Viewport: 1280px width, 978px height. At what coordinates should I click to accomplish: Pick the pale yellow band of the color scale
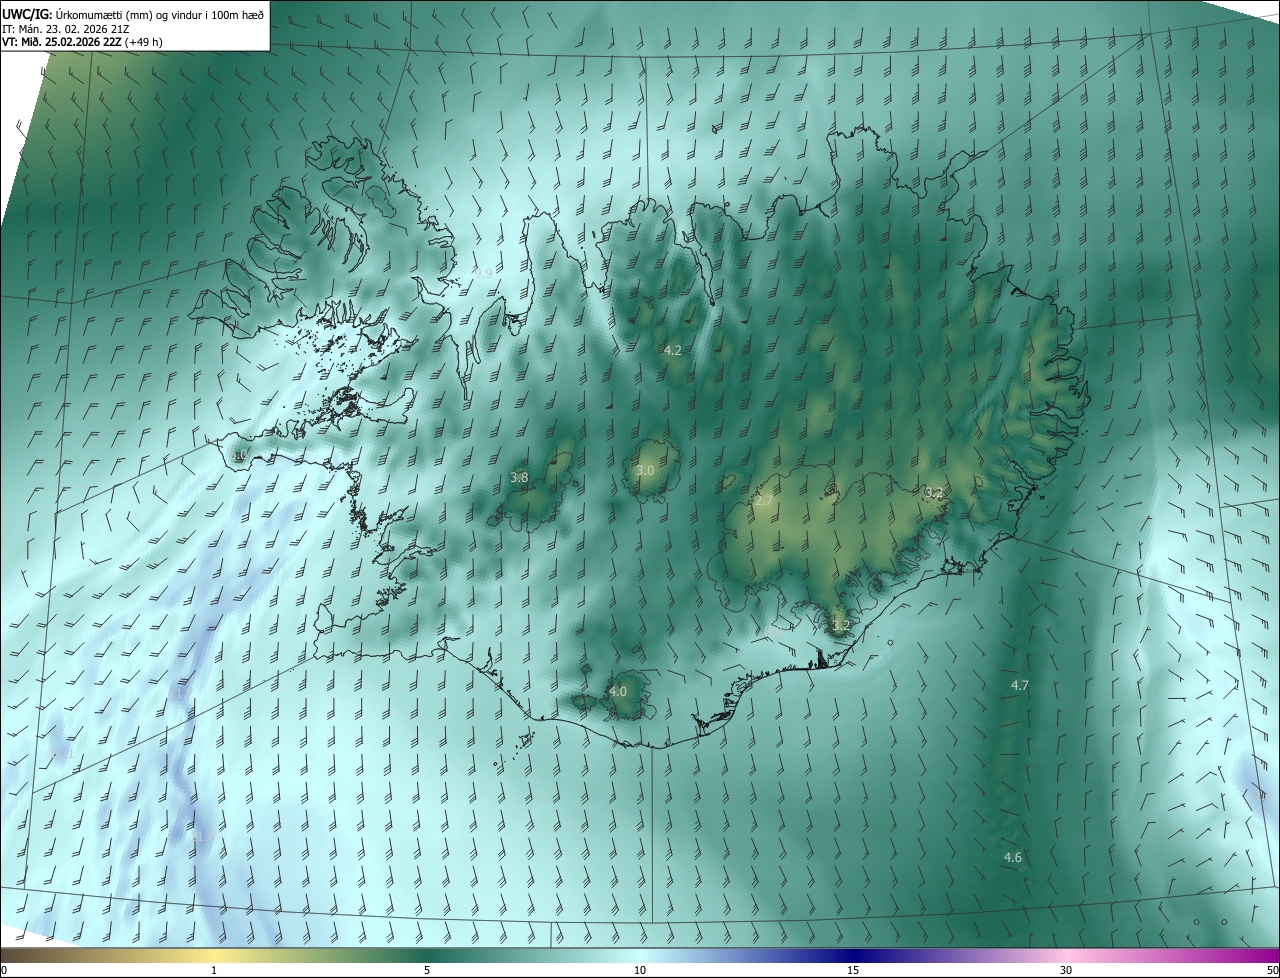(x=214, y=956)
